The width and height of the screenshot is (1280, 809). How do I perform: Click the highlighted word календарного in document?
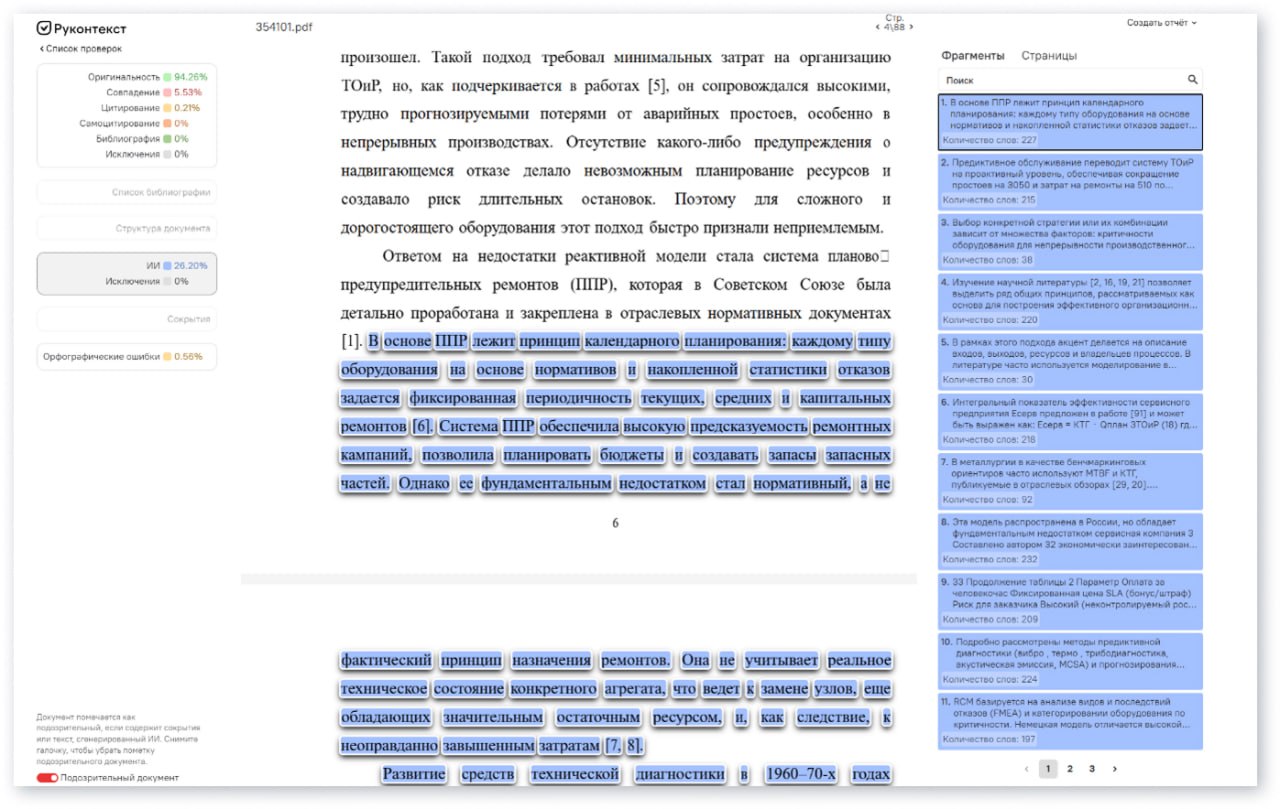point(632,341)
